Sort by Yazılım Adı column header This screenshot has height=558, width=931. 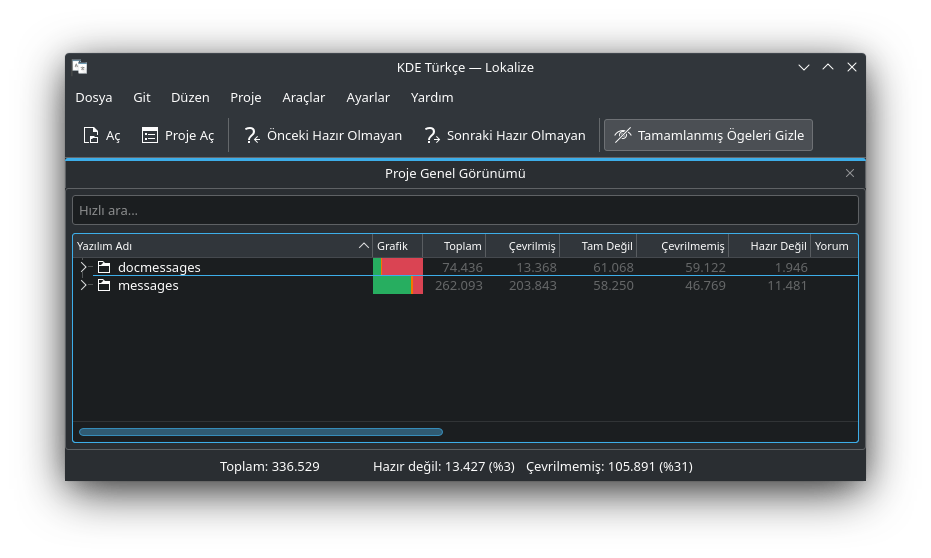click(x=215, y=246)
